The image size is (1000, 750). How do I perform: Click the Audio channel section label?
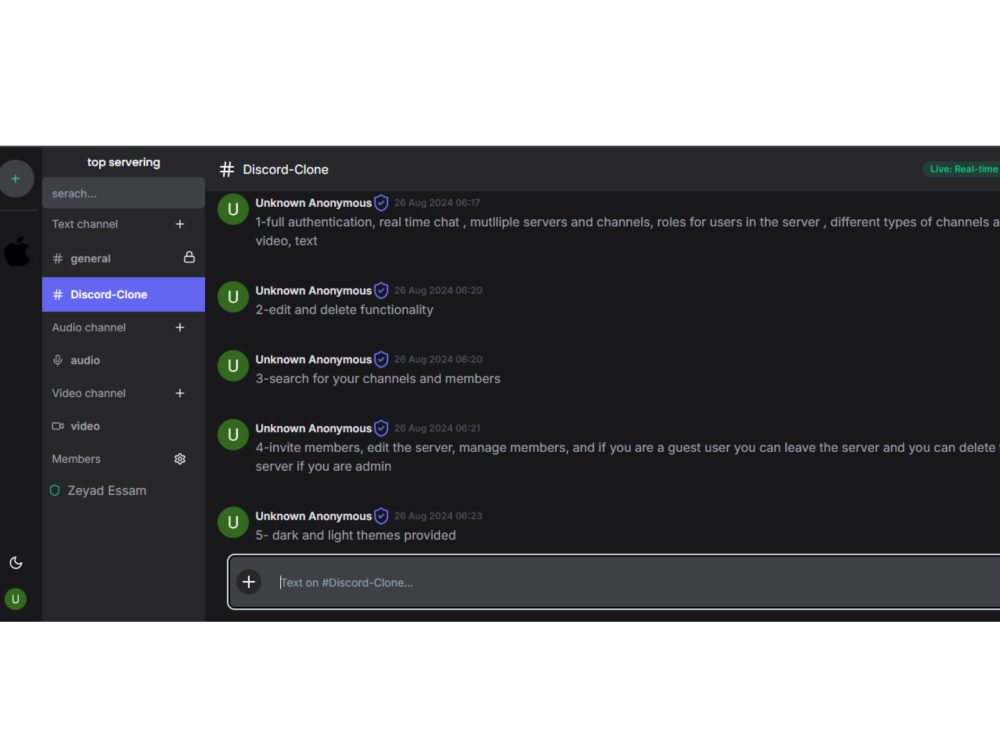tap(89, 327)
